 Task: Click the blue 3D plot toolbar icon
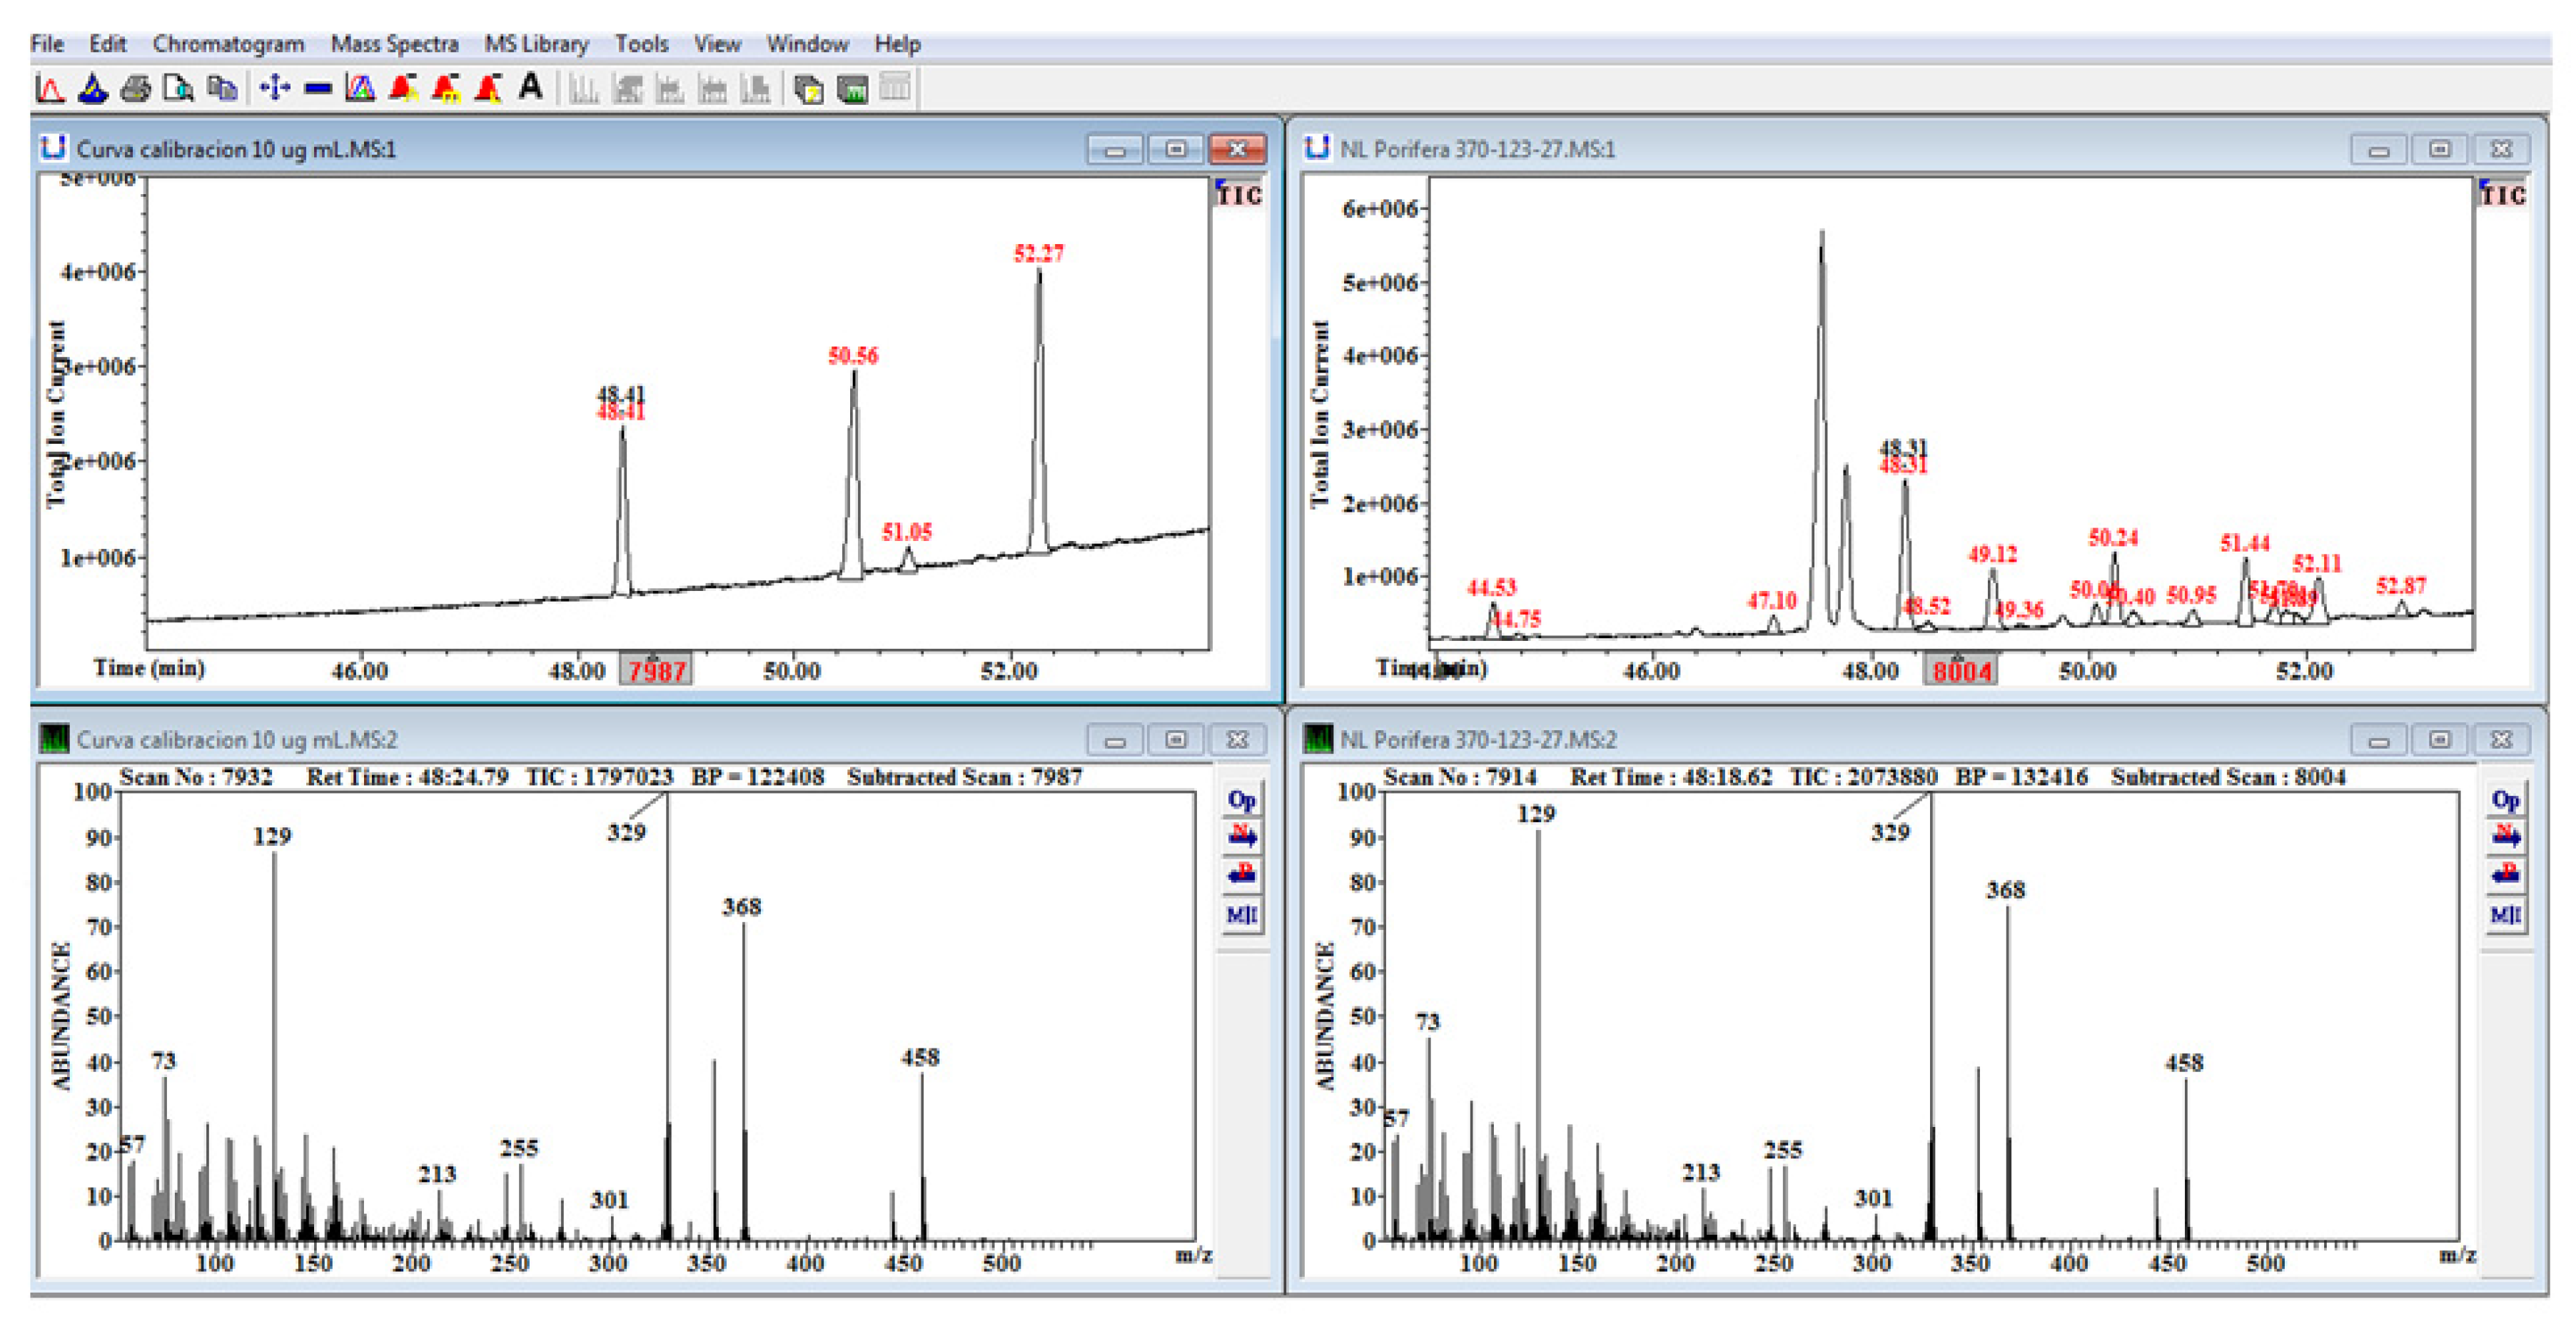click(x=93, y=89)
